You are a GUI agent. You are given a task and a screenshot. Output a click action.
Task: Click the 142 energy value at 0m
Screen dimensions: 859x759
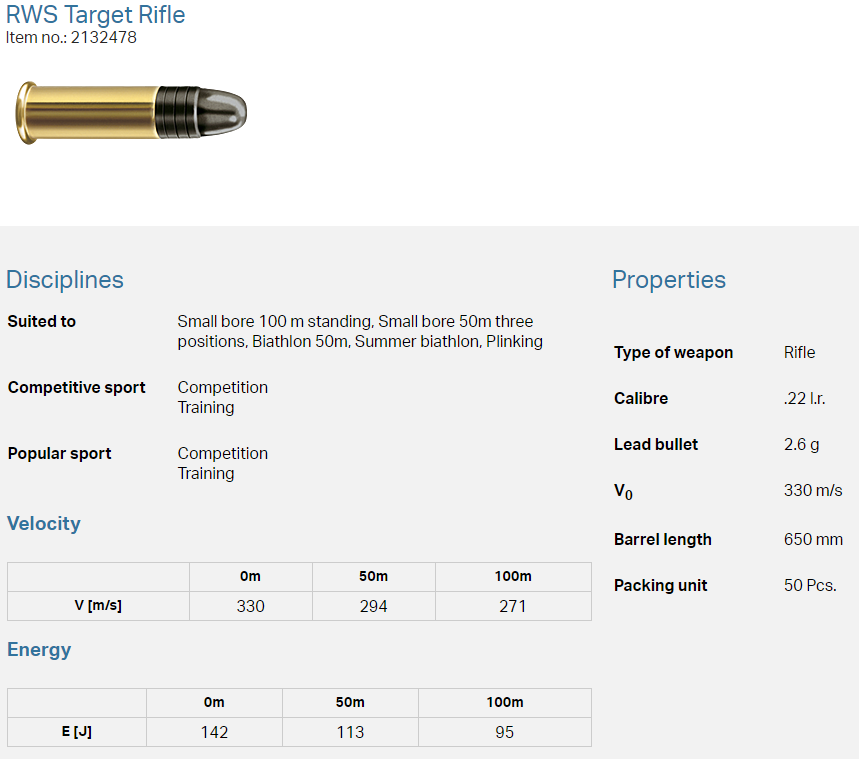tap(214, 732)
